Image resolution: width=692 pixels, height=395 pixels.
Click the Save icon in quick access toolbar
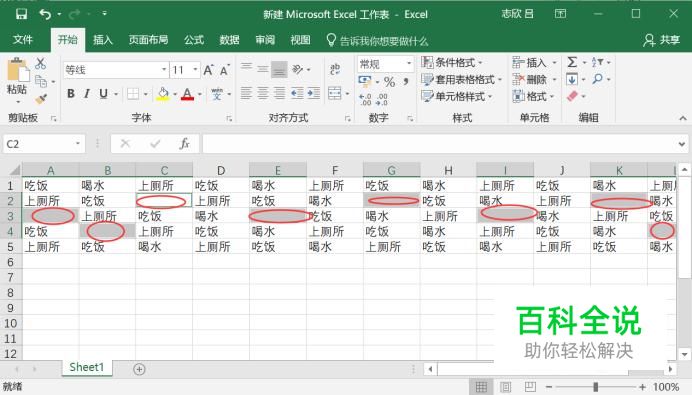click(21, 14)
